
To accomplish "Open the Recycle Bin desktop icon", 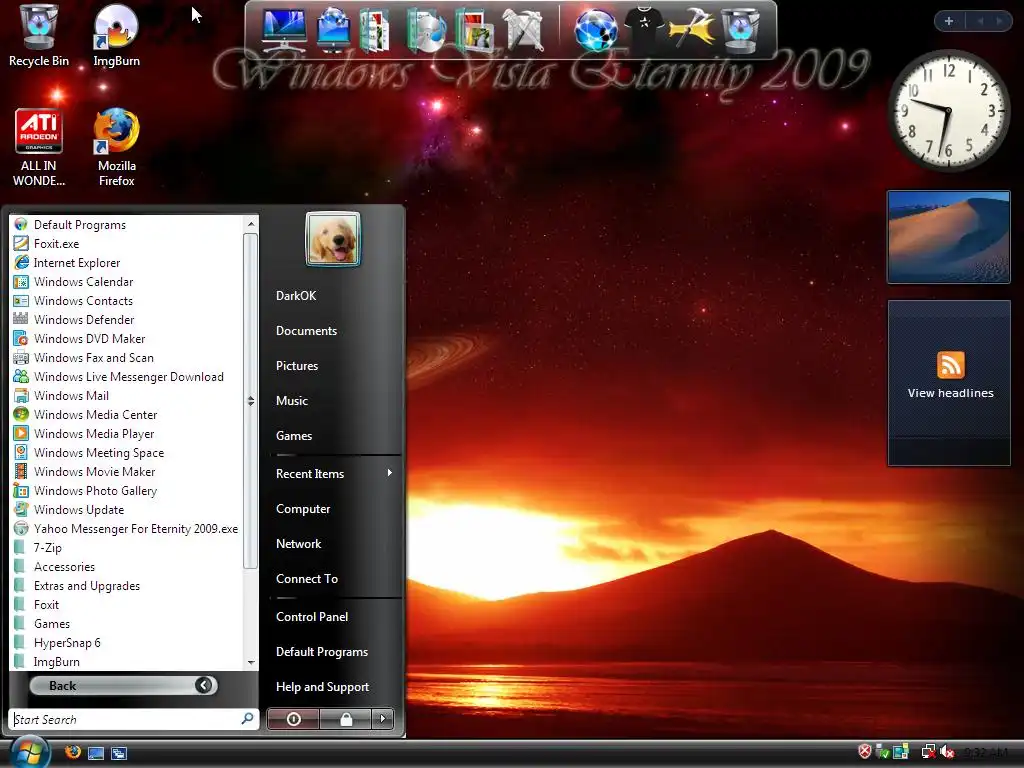I will (39, 36).
